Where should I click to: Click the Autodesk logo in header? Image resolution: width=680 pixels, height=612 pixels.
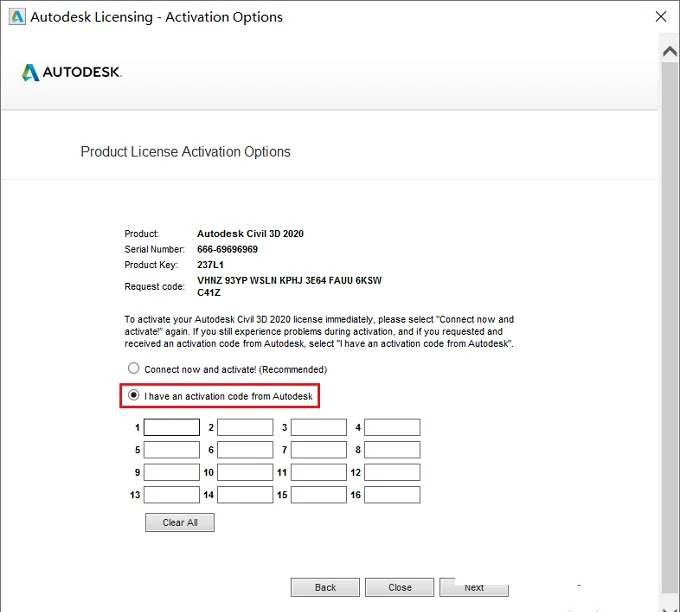72,72
